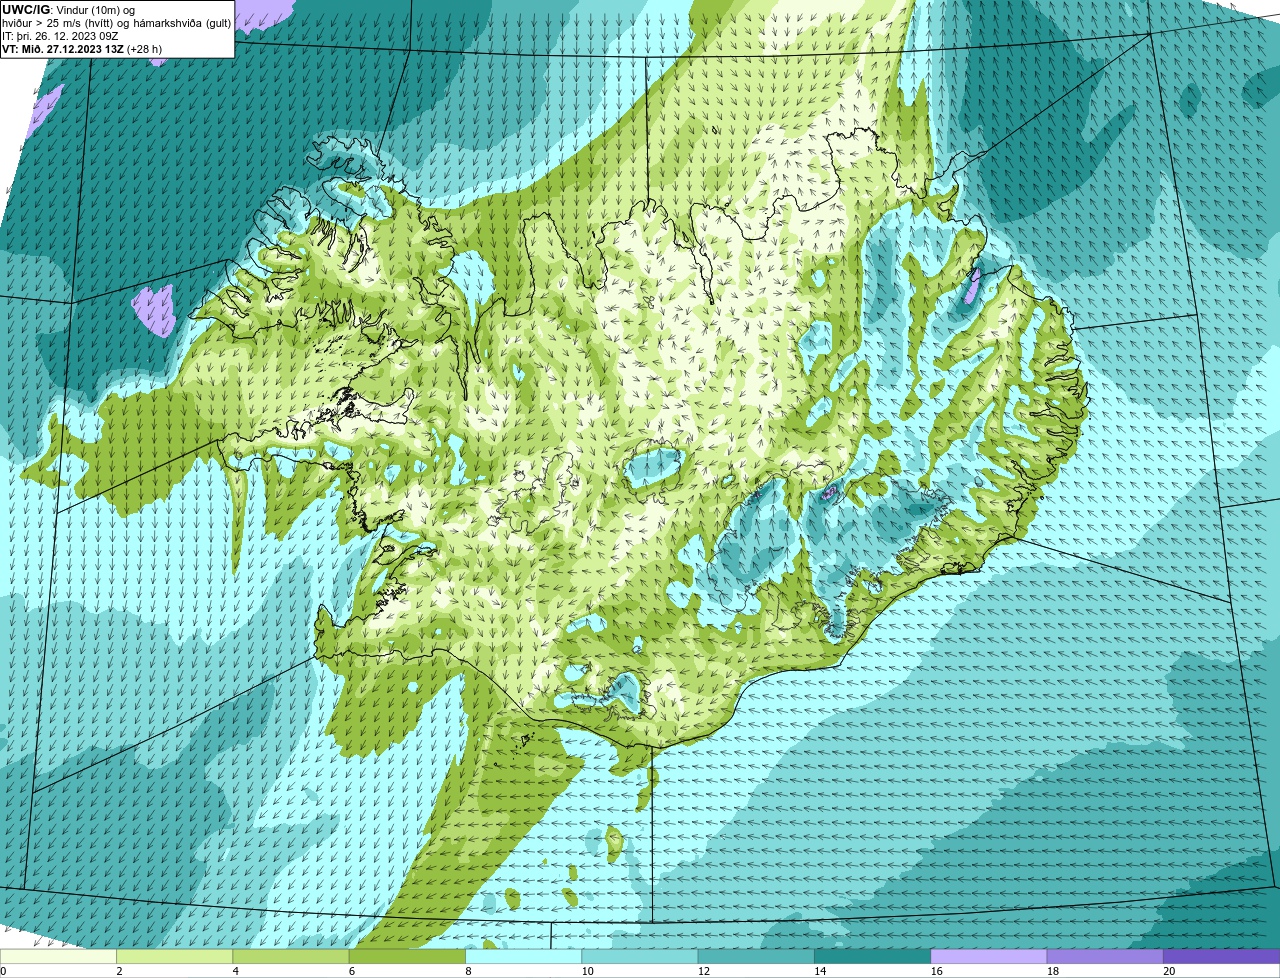Click the olive green 6–8 m/s legend swatch
1280x978 pixels.
pos(407,956)
